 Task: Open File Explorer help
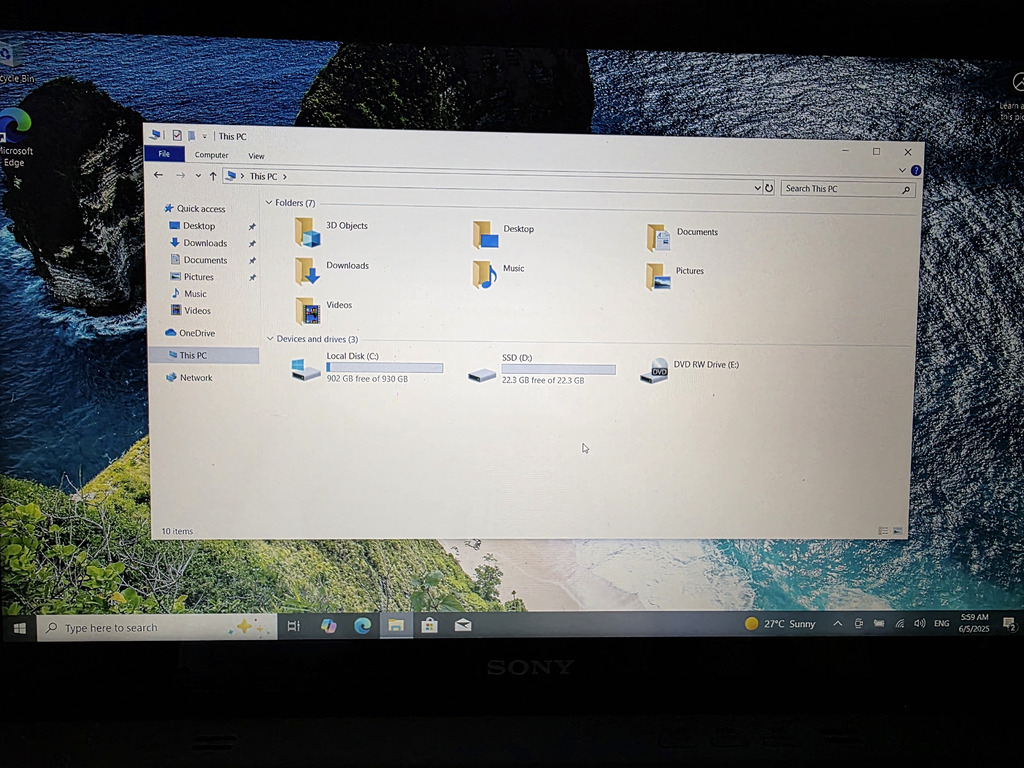point(916,170)
